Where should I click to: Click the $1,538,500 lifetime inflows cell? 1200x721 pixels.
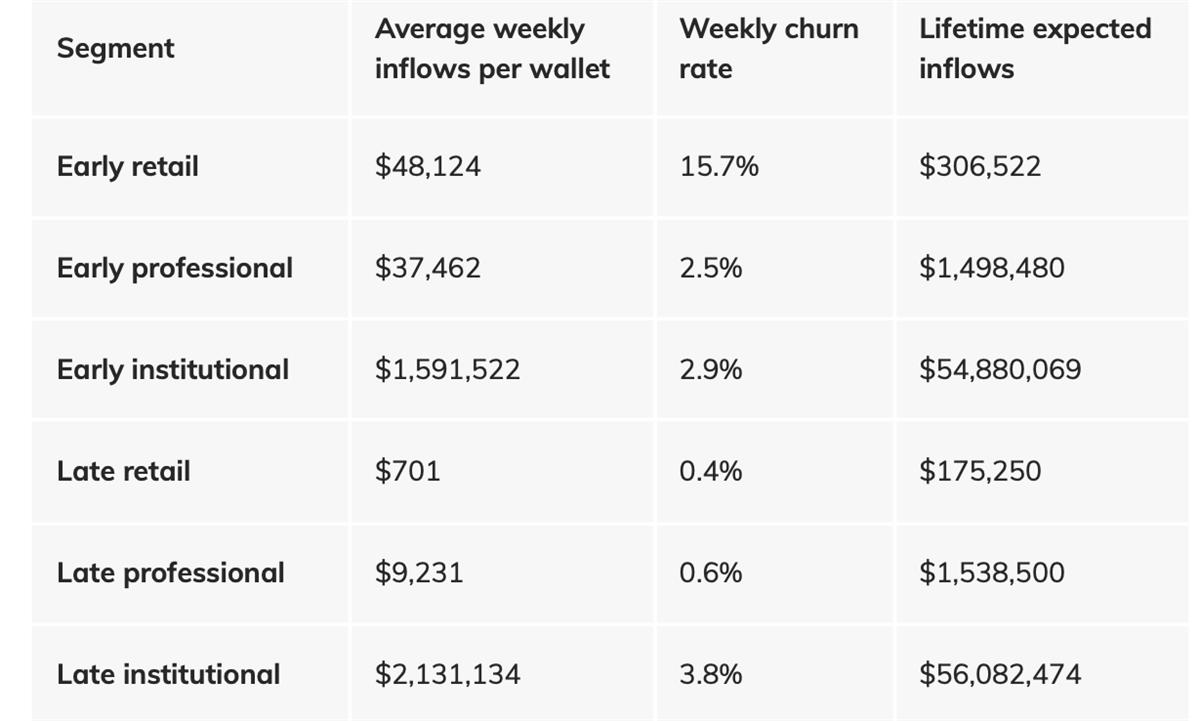click(x=991, y=572)
